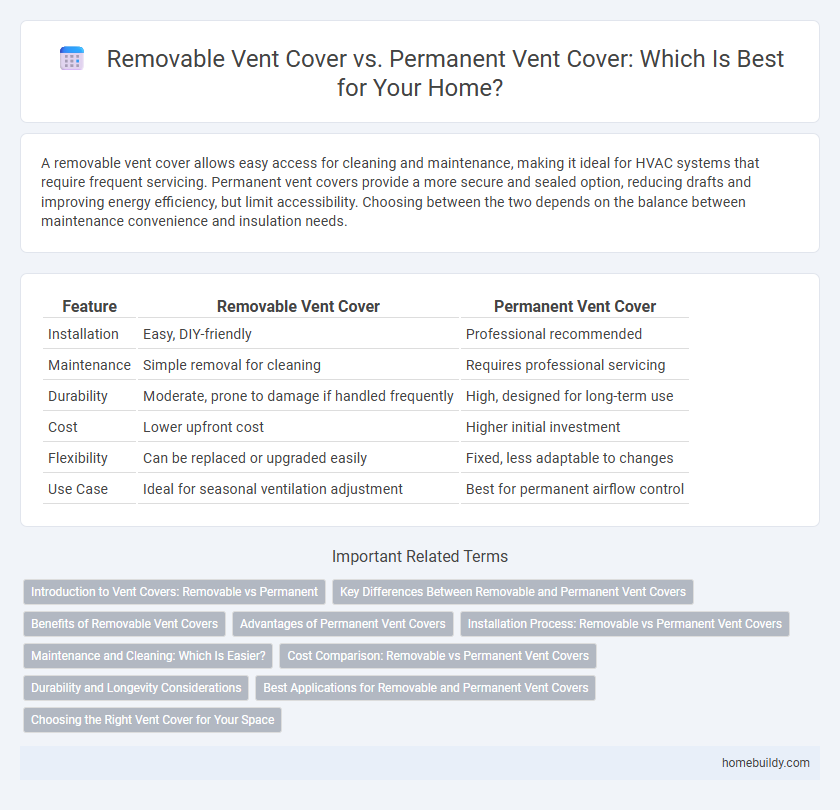Click the calendar icon next to the title
The height and width of the screenshot is (810, 840).
click(x=71, y=59)
